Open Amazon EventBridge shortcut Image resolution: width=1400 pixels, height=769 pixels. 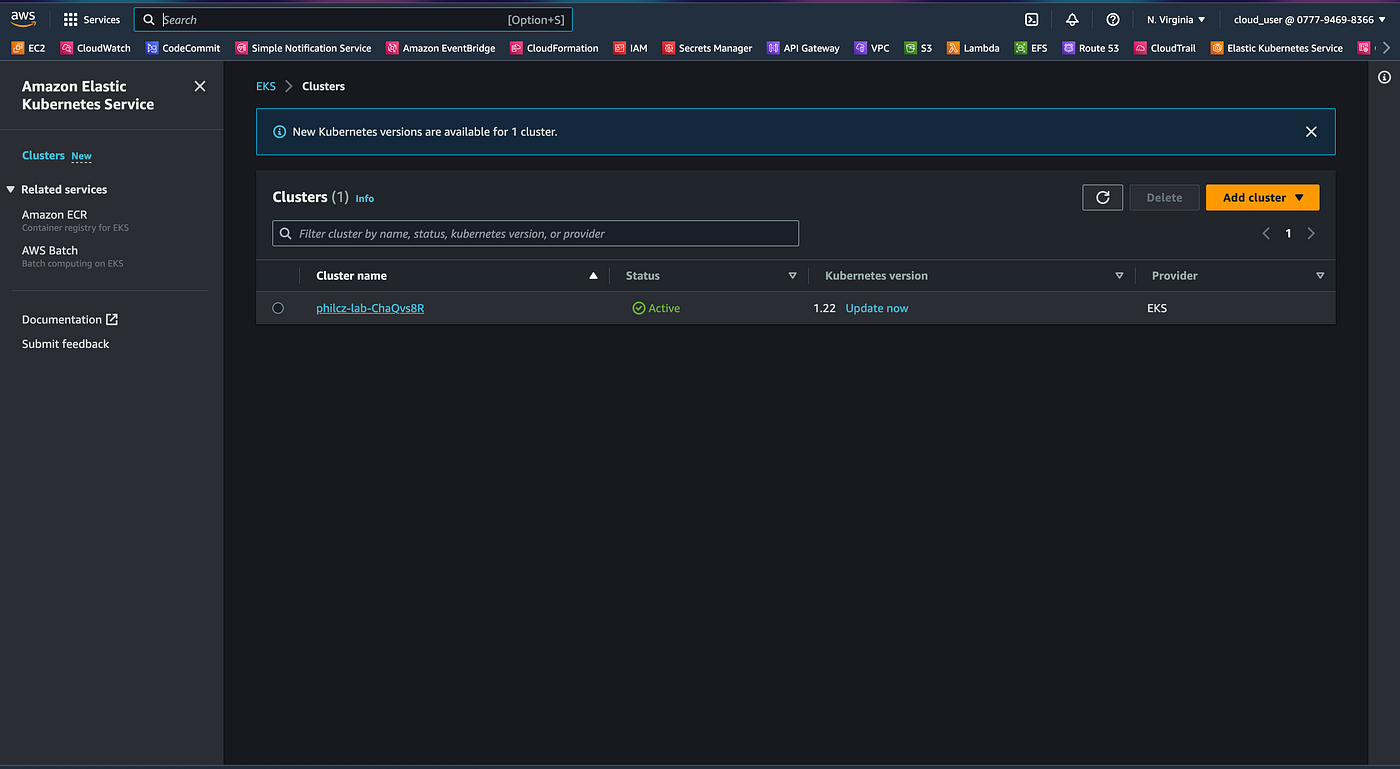(x=440, y=48)
